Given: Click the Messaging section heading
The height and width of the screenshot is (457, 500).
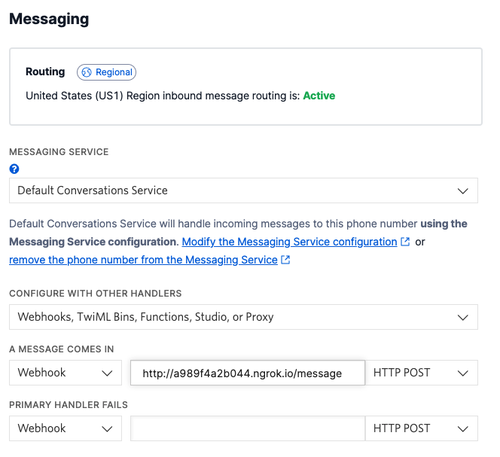Looking at the screenshot, I should pyautogui.click(x=49, y=19).
